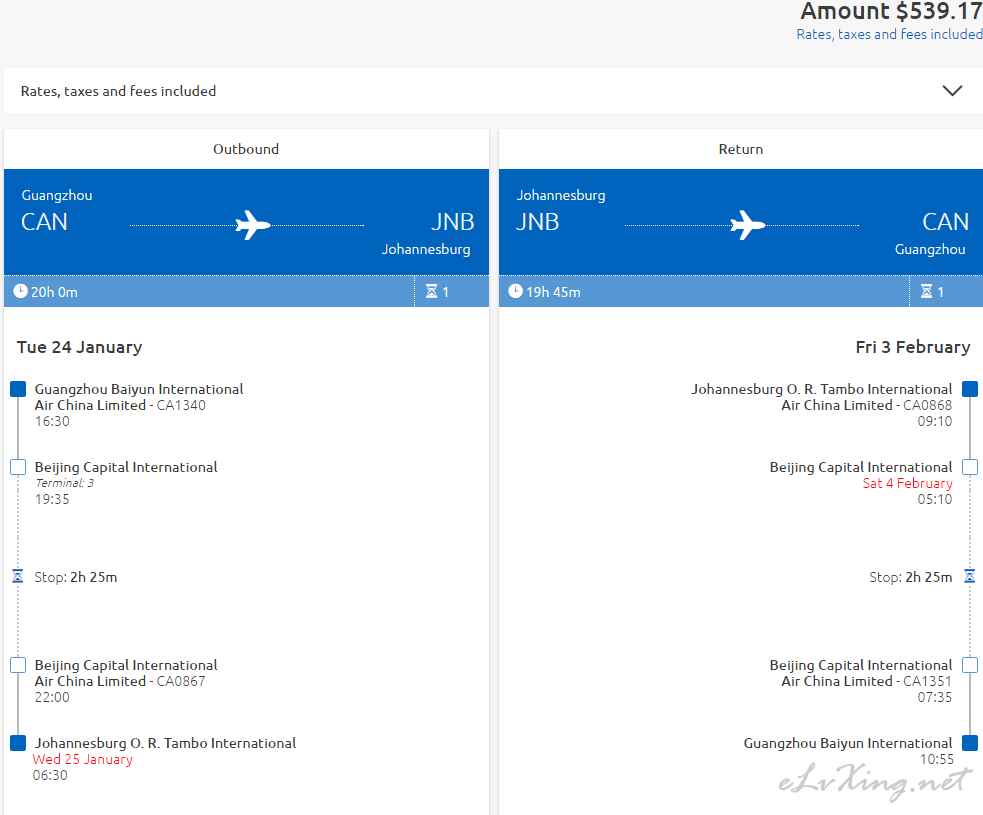
Task: Click the Guangzhou Baiyun return arrival marker
Action: (x=969, y=743)
